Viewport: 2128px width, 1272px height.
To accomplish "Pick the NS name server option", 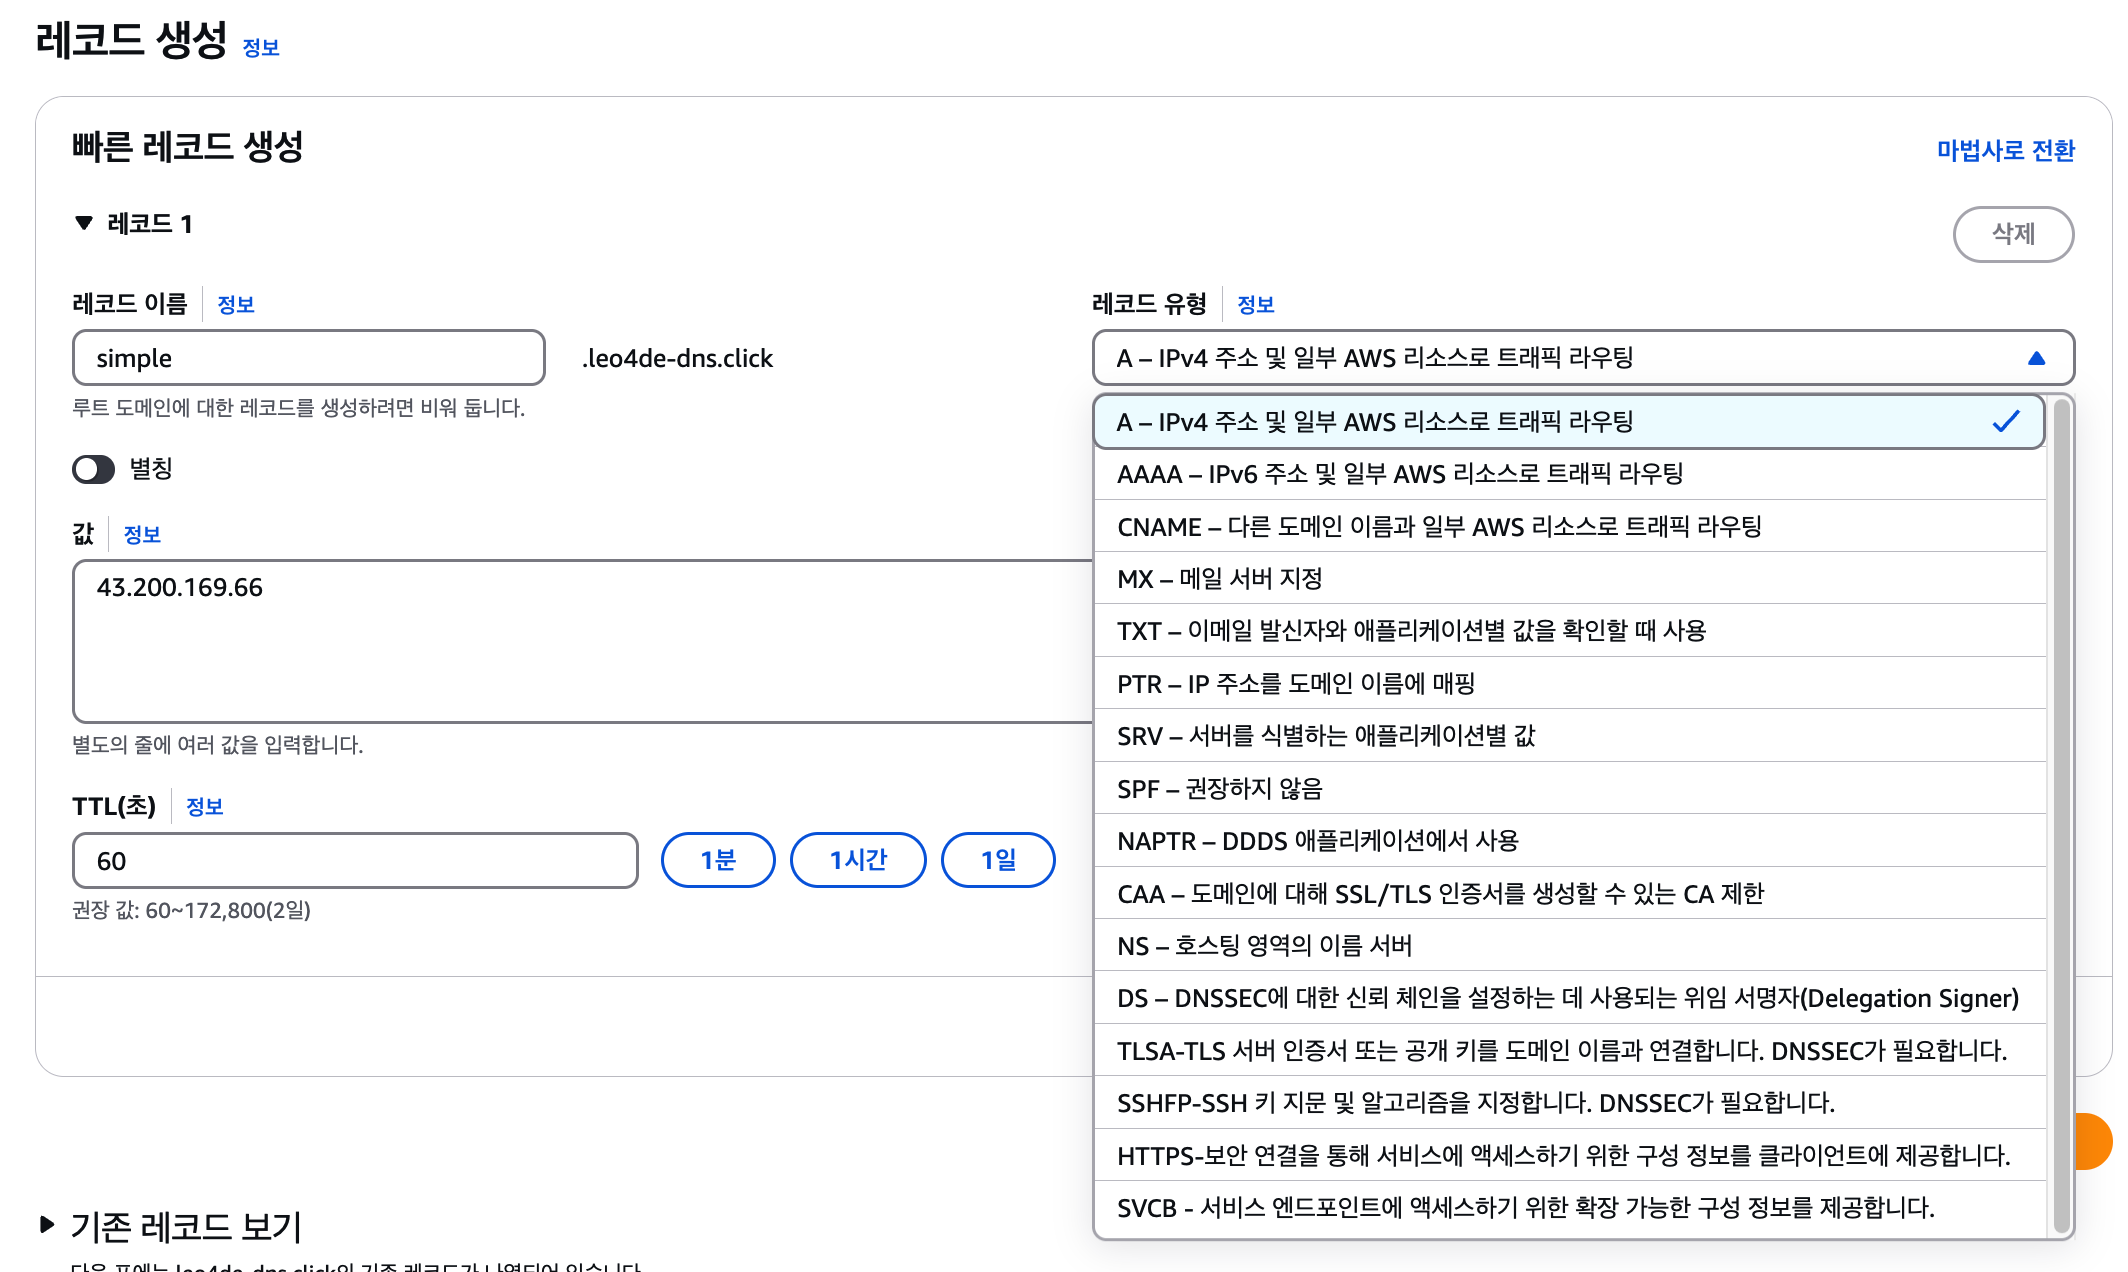I will coord(1264,946).
